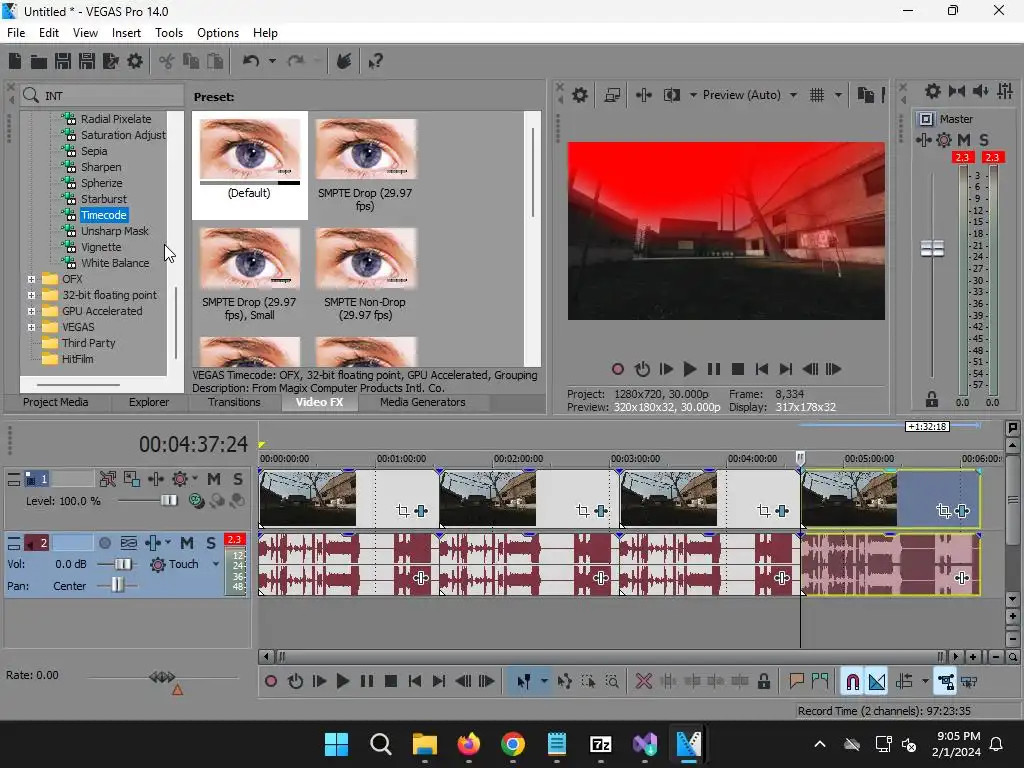This screenshot has width=1024, height=768.
Task: Toggle Split Screen View in preview
Action: point(671,95)
